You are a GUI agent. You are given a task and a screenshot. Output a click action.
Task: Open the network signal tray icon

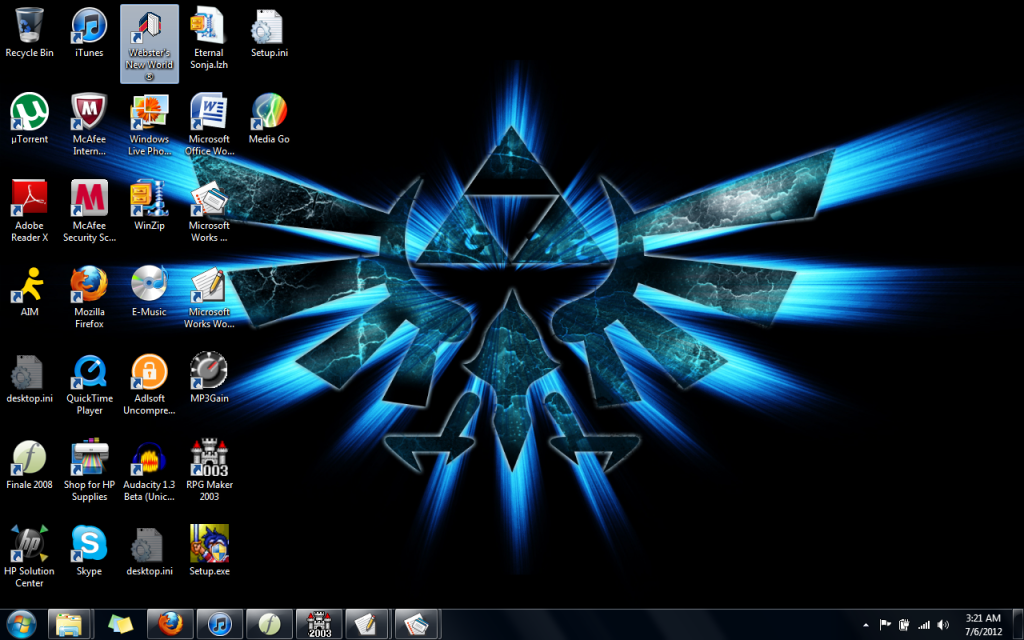(923, 625)
